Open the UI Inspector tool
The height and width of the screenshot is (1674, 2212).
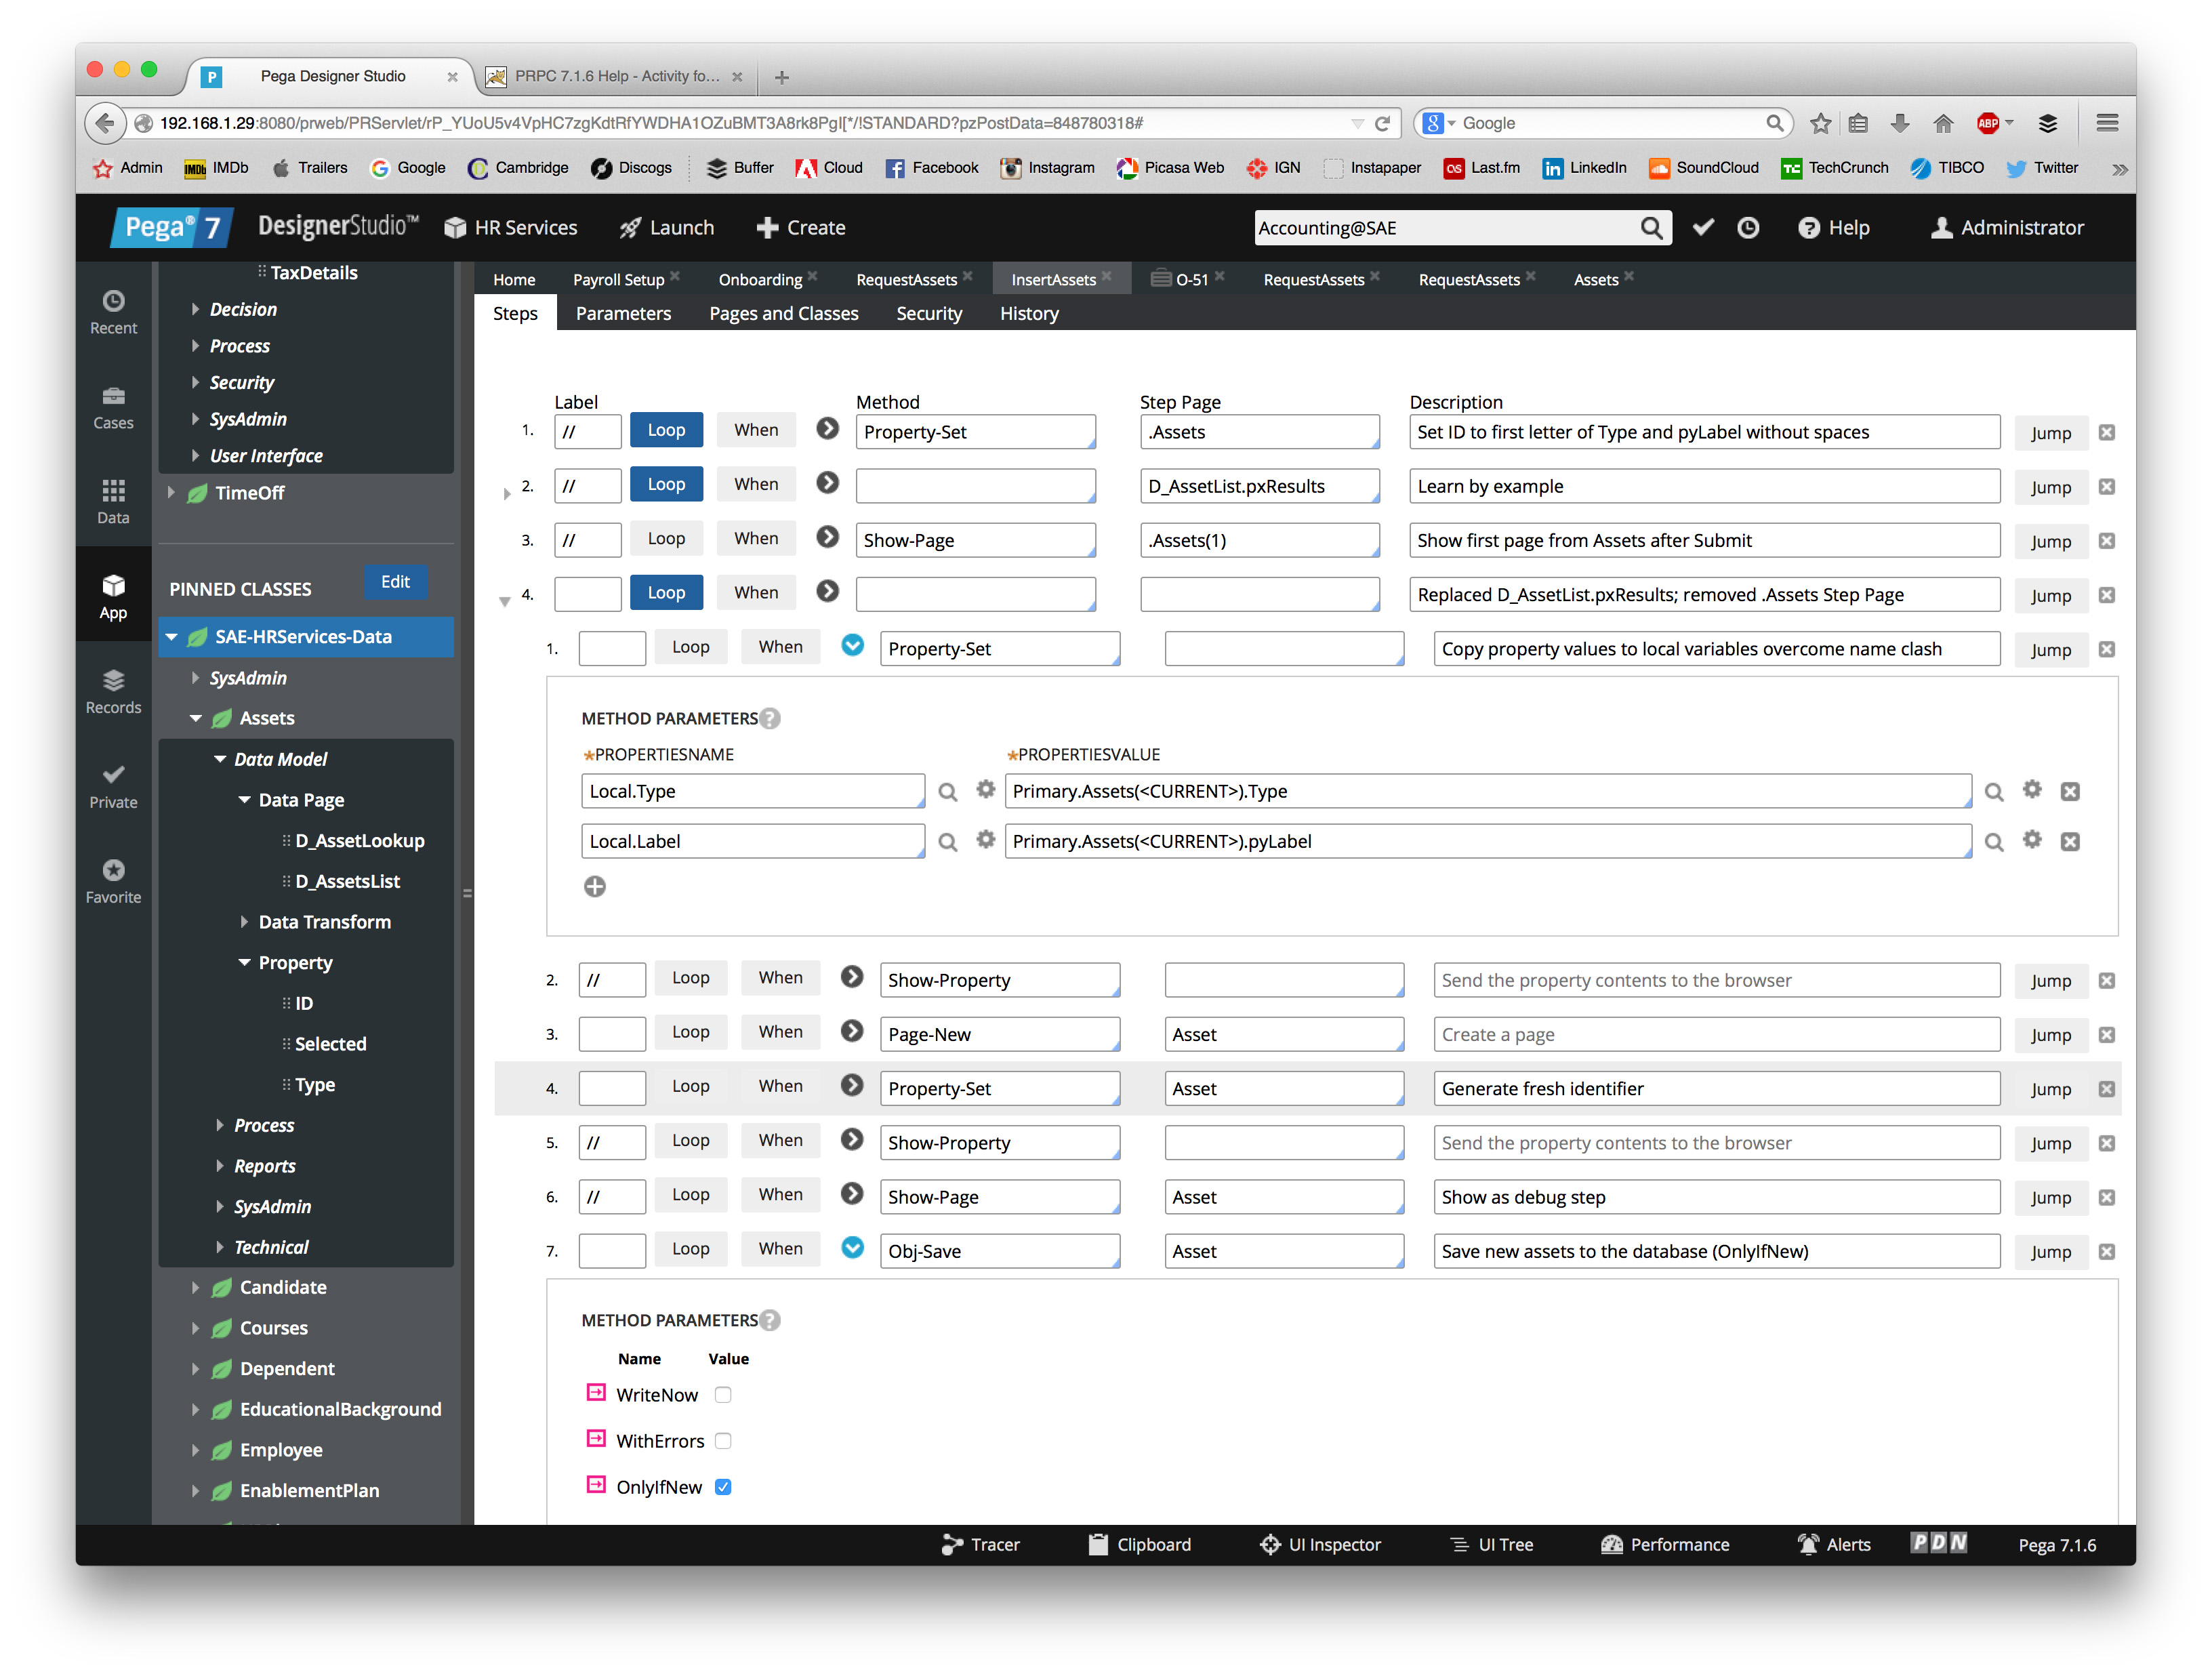click(x=1320, y=1544)
